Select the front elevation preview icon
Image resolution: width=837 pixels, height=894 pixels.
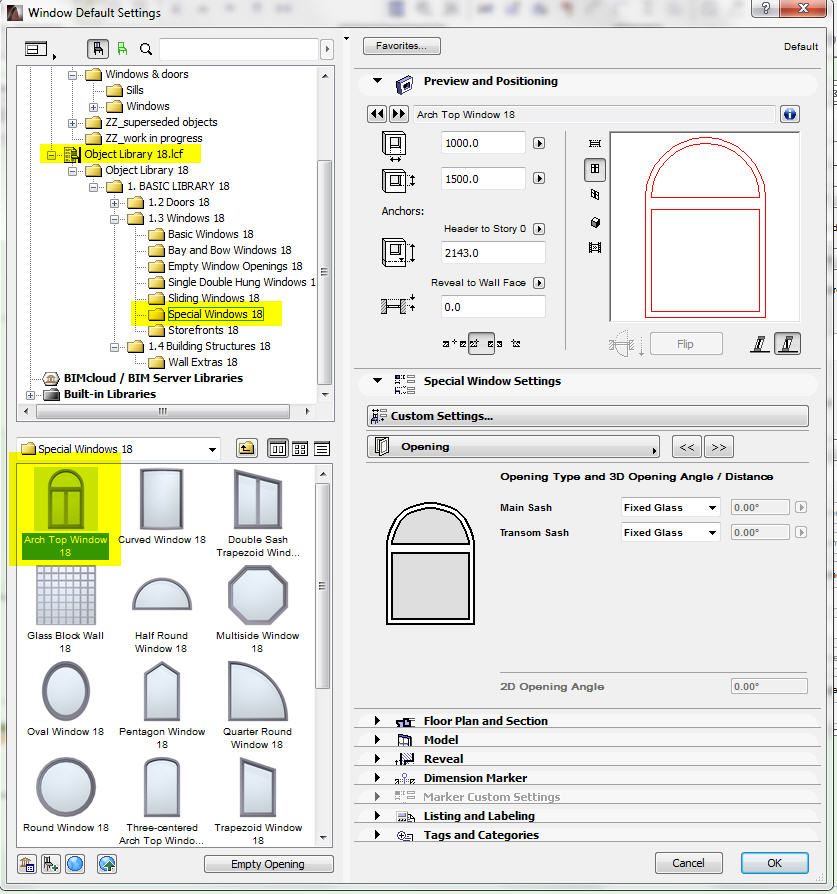[x=595, y=169]
